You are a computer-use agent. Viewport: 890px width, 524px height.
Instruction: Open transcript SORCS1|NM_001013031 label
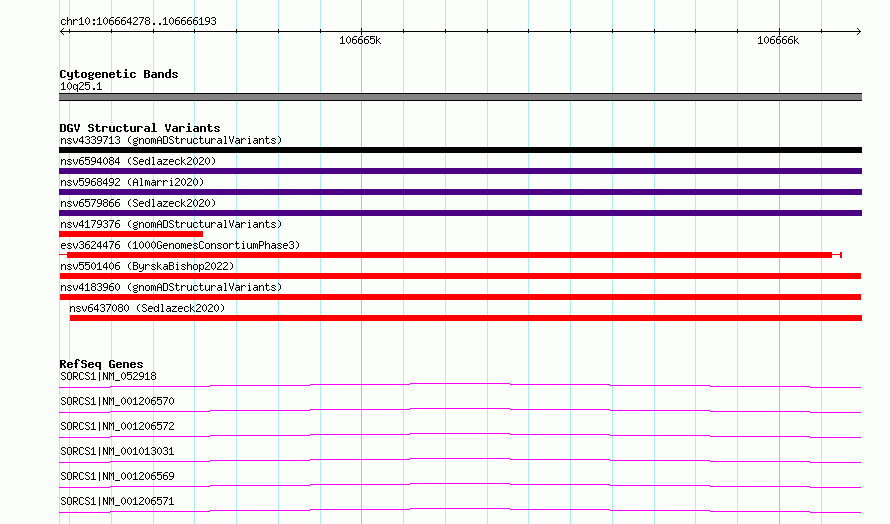click(x=117, y=451)
